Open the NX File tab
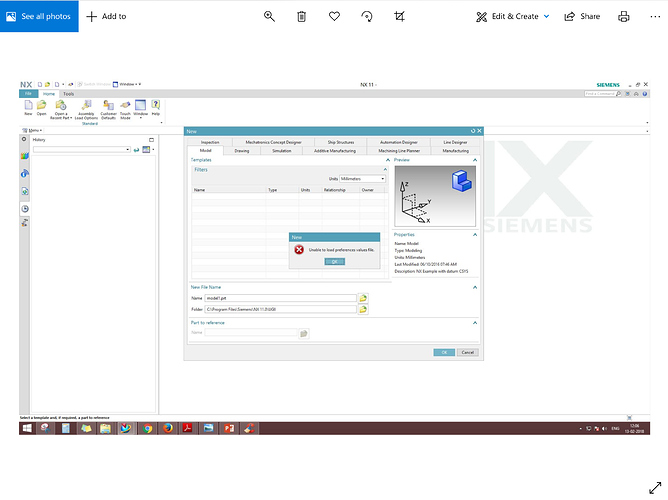The image size is (668, 500). coord(28,94)
